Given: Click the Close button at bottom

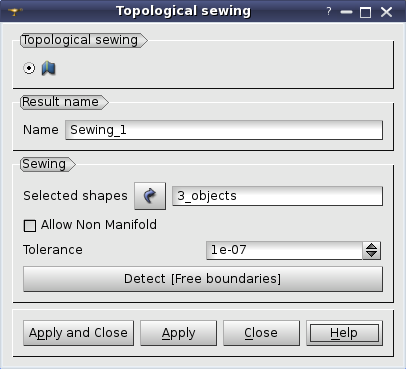Looking at the screenshot, I should tap(261, 333).
